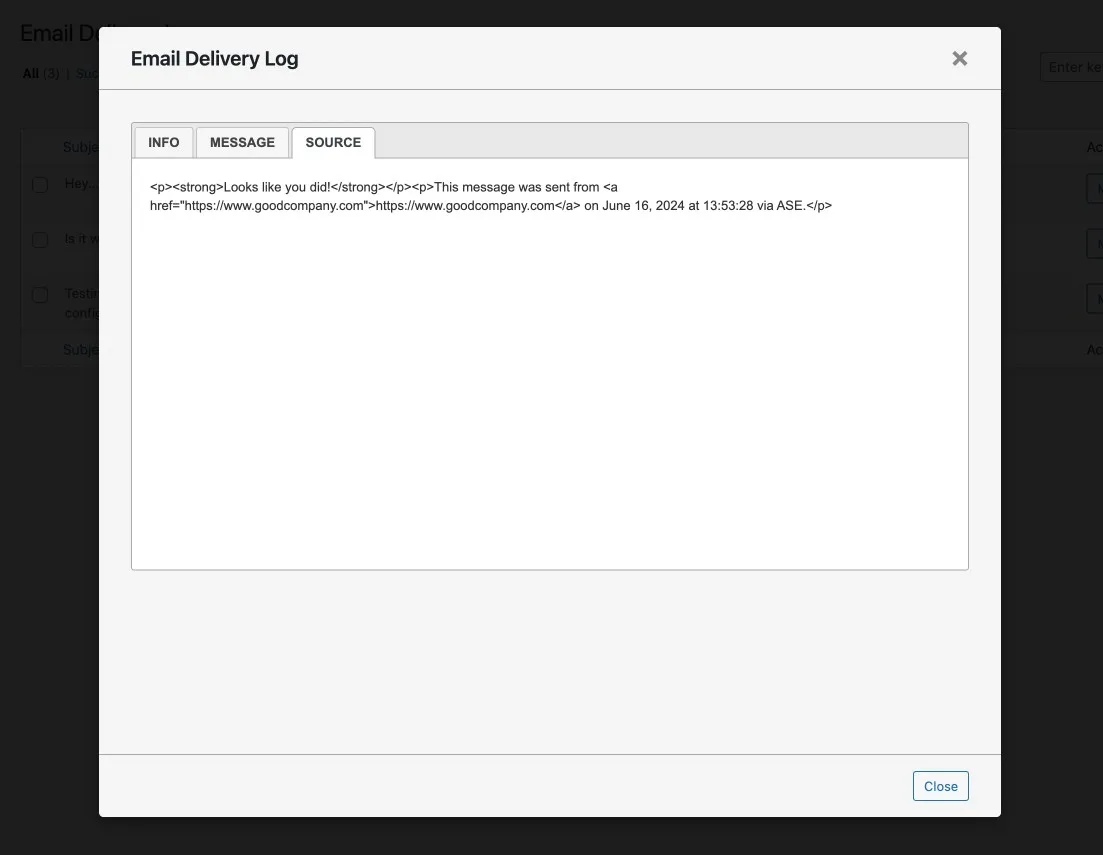Click the "Email Delivery Log" dialog title
This screenshot has height=855, width=1103.
point(215,58)
